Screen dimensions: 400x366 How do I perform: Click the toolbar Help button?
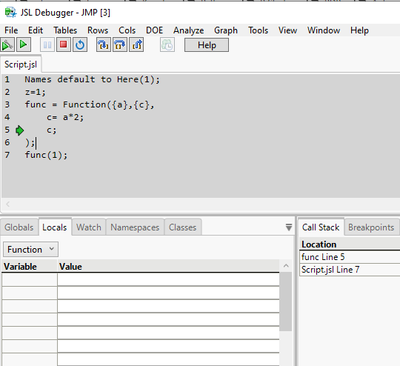(207, 45)
